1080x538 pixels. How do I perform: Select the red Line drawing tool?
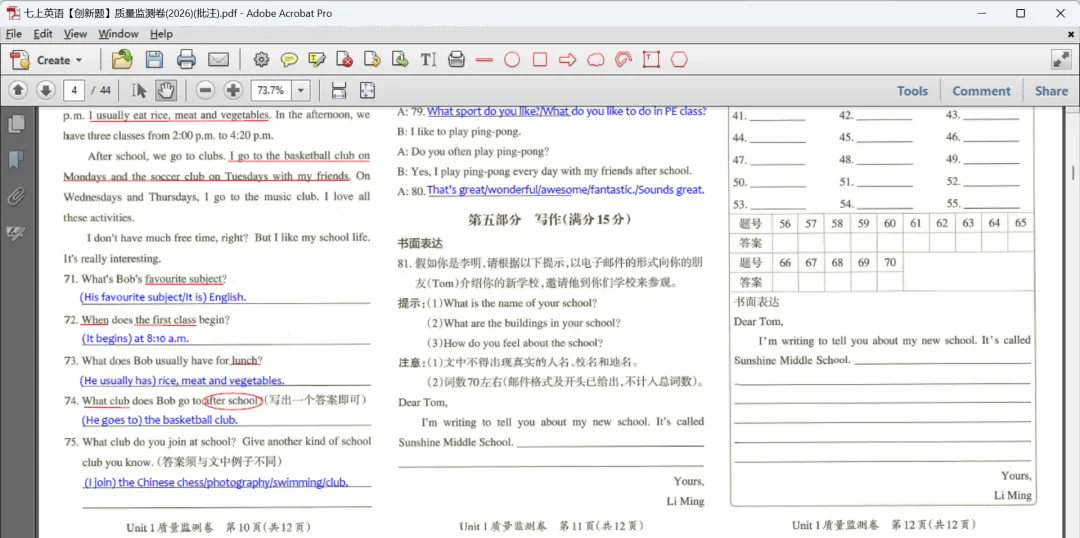click(x=484, y=60)
